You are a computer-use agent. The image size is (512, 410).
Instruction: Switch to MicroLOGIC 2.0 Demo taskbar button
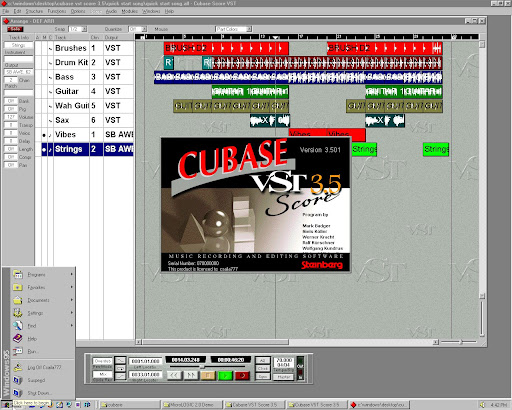point(192,405)
